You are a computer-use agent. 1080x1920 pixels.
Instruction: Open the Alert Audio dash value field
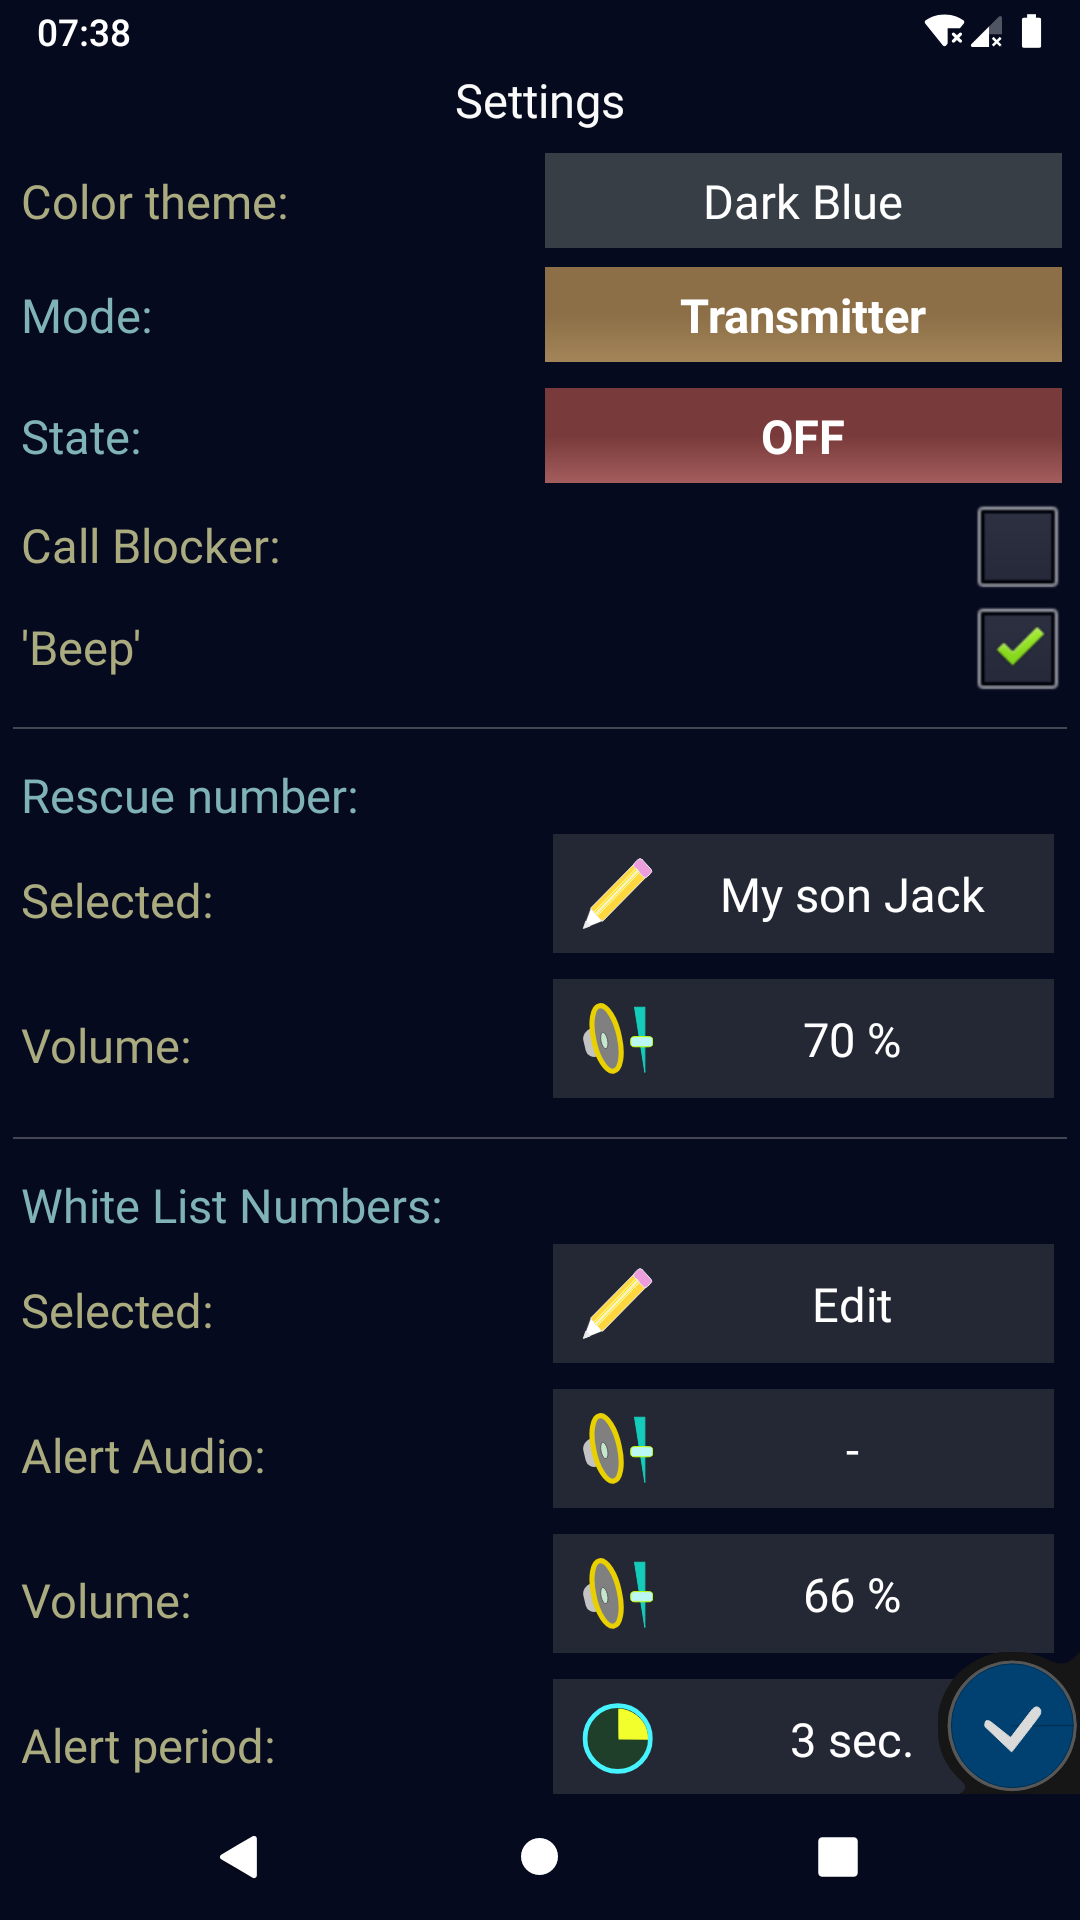852,1450
